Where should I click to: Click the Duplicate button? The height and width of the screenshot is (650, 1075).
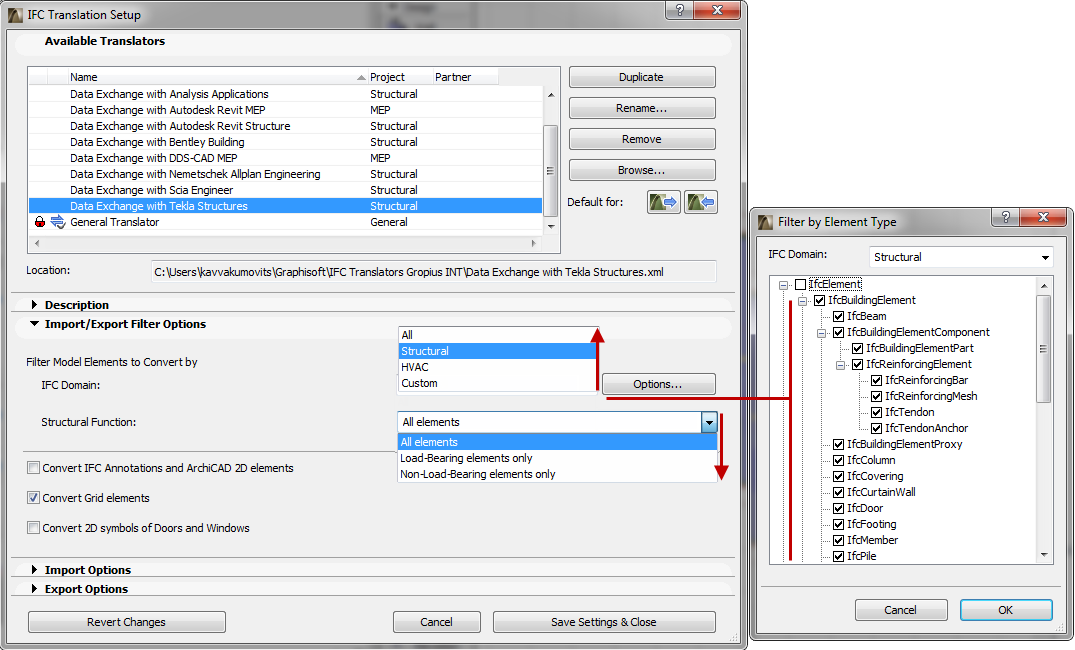pyautogui.click(x=642, y=77)
